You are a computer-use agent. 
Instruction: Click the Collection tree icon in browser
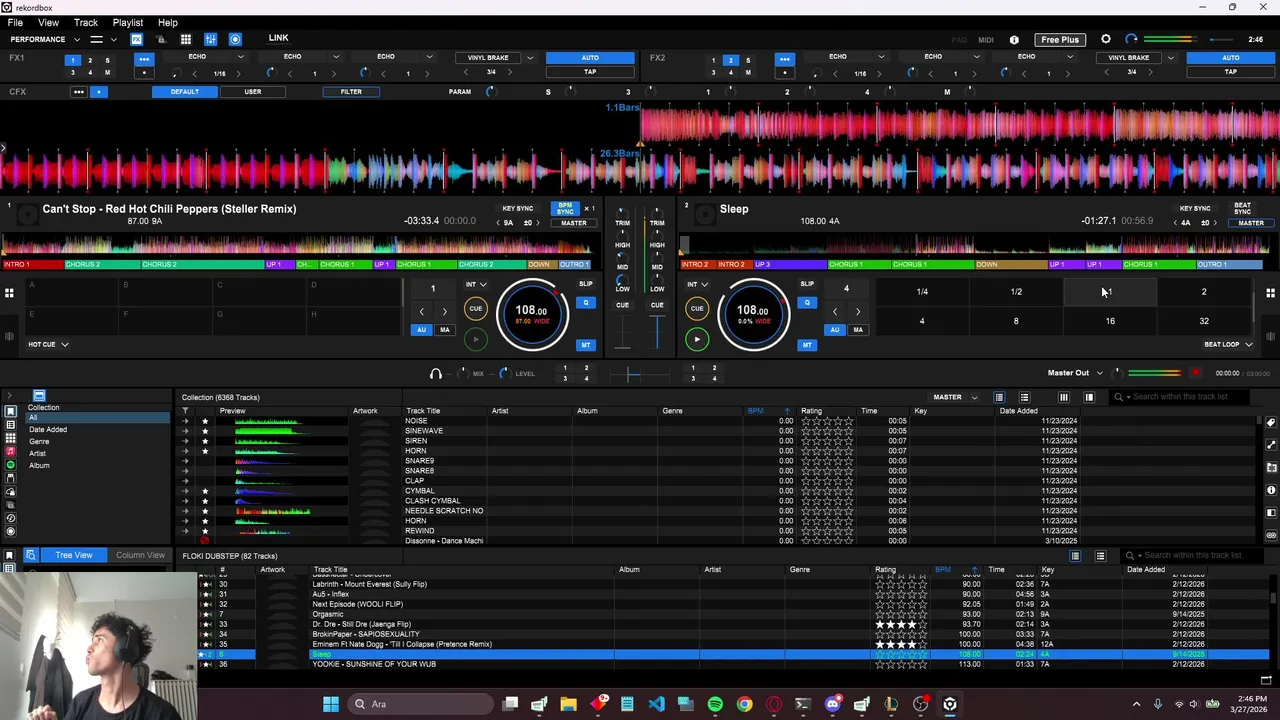(x=10, y=412)
